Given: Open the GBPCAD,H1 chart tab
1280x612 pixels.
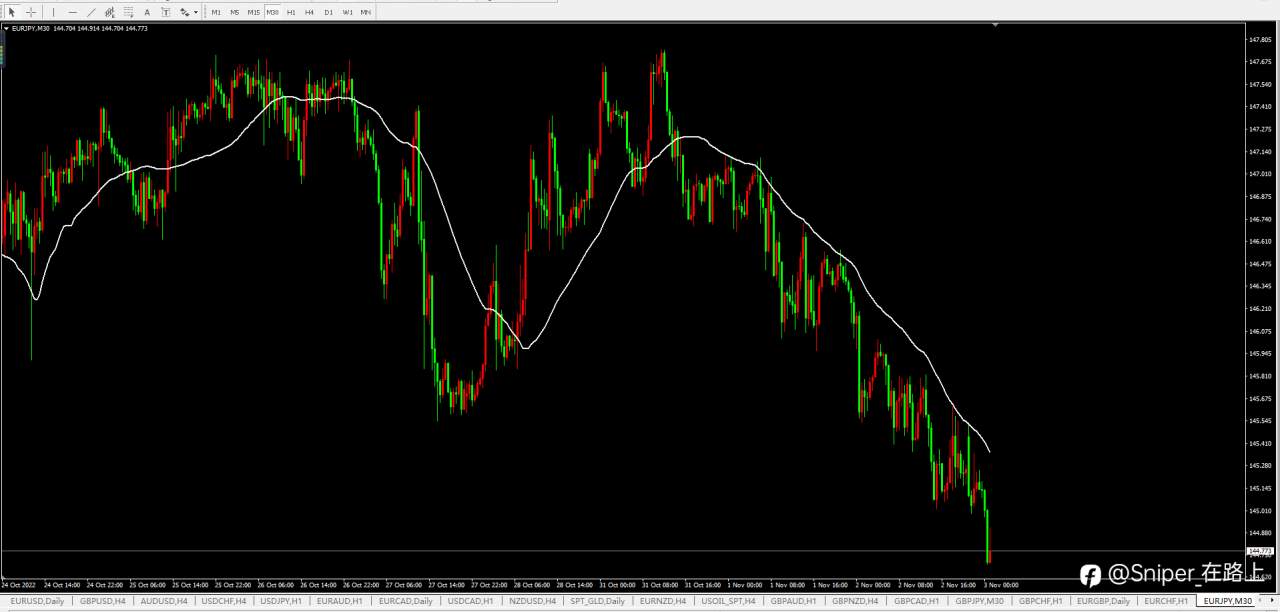Looking at the screenshot, I should [916, 601].
